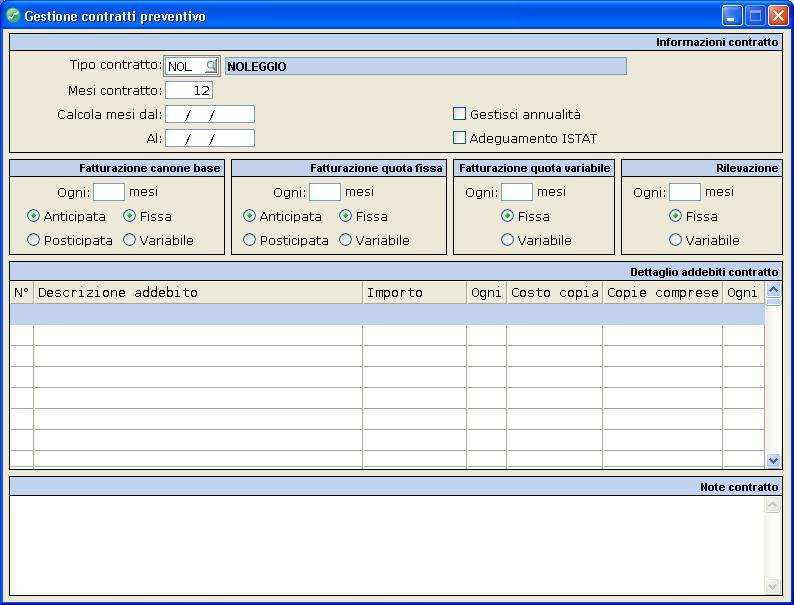Choose Variabile in Fatturazione quota fissa
The width and height of the screenshot is (794, 605).
345,240
